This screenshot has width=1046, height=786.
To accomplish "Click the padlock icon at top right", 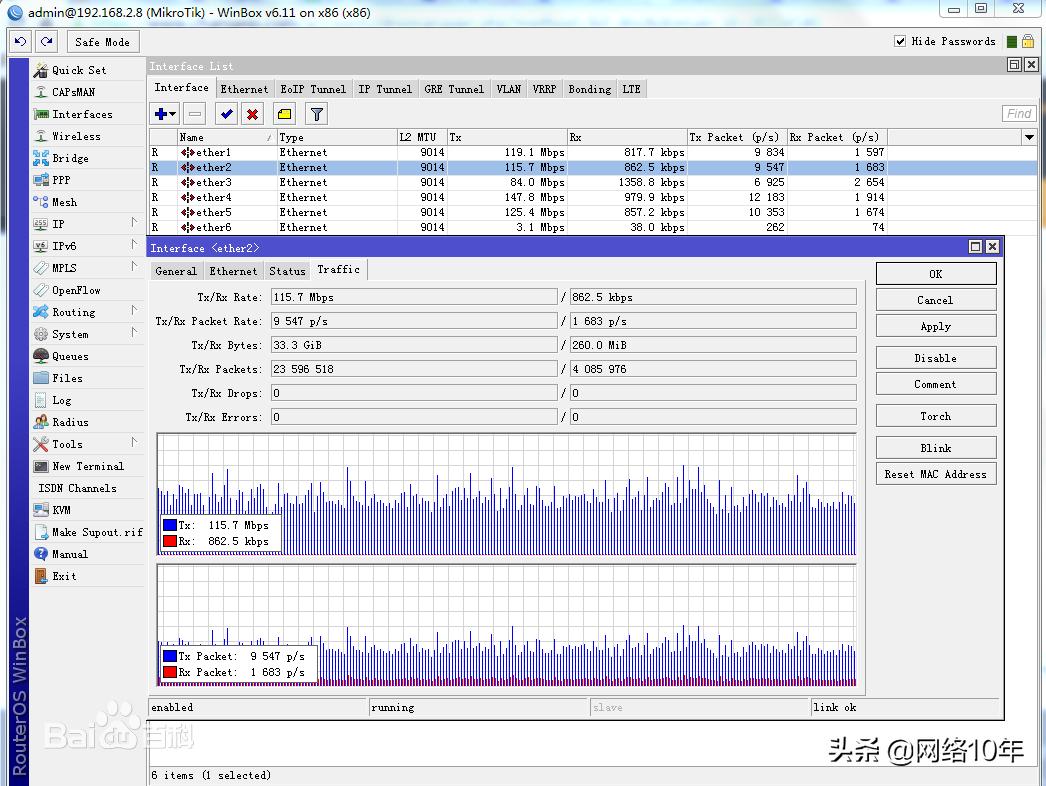I will [1028, 41].
